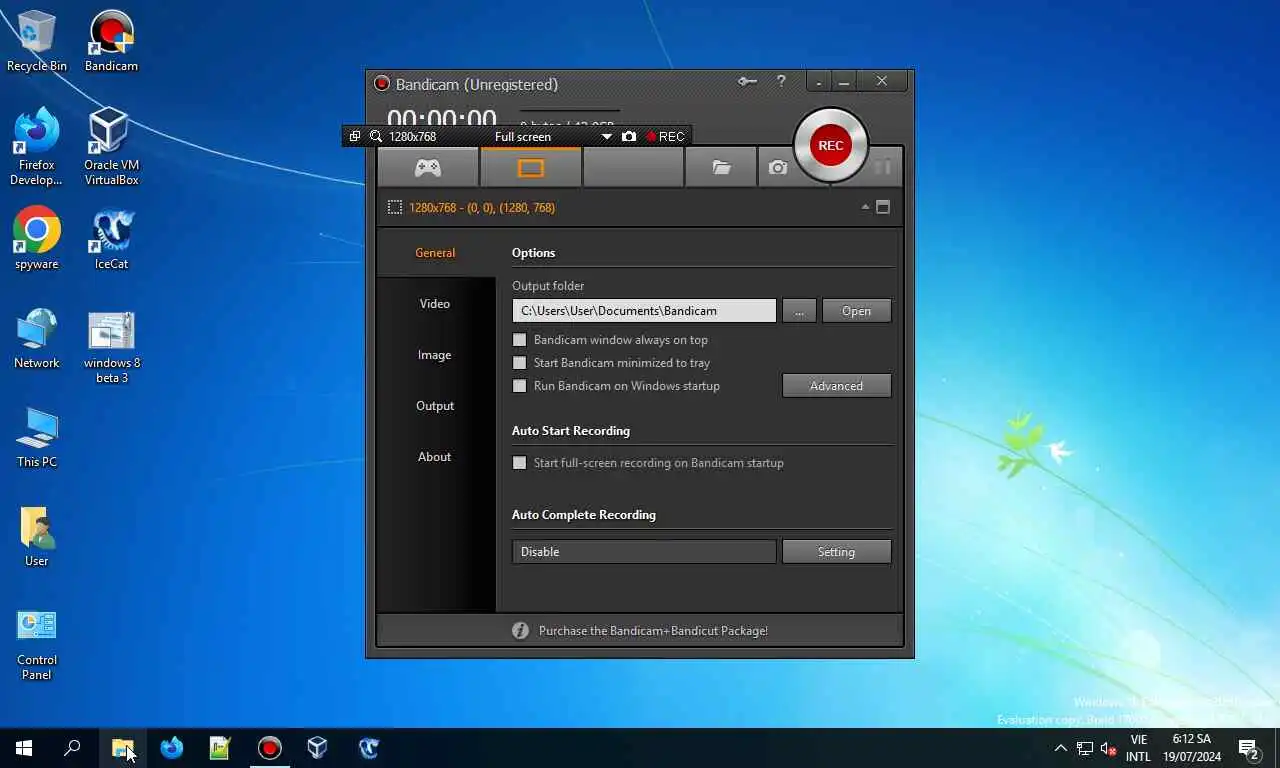This screenshot has height=768, width=1280.
Task: Select the Recycle Bin desktop icon
Action: coord(37,42)
